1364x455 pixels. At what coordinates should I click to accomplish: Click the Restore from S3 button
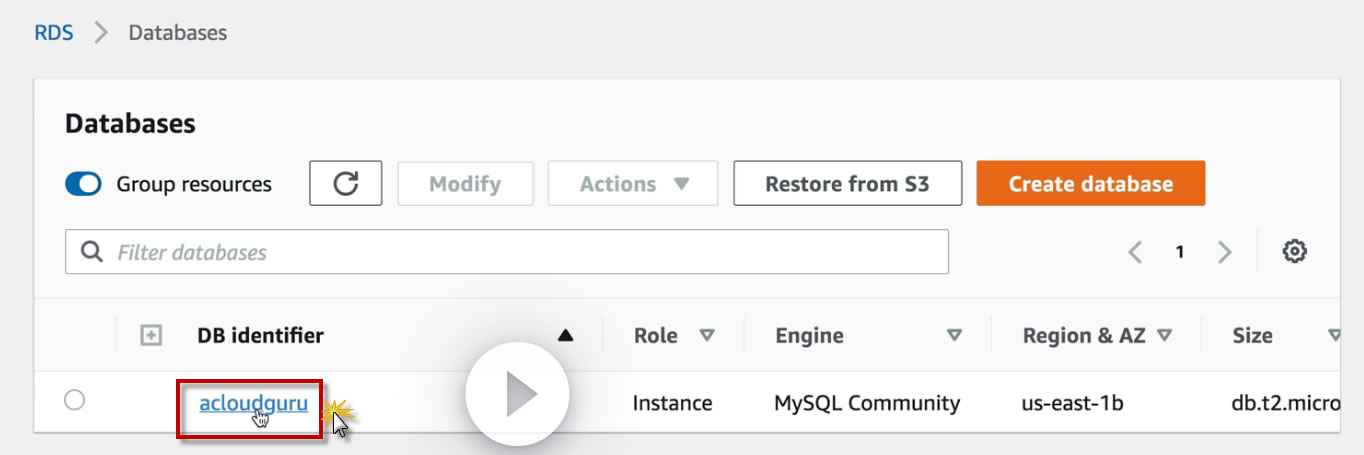coord(847,184)
